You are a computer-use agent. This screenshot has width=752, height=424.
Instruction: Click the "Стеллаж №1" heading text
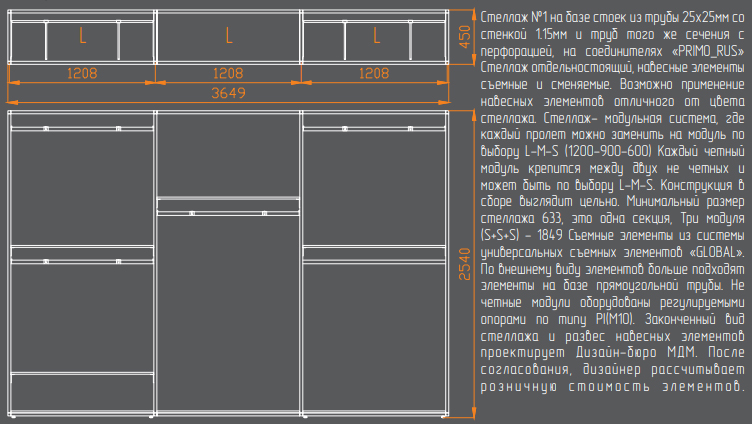click(x=514, y=17)
